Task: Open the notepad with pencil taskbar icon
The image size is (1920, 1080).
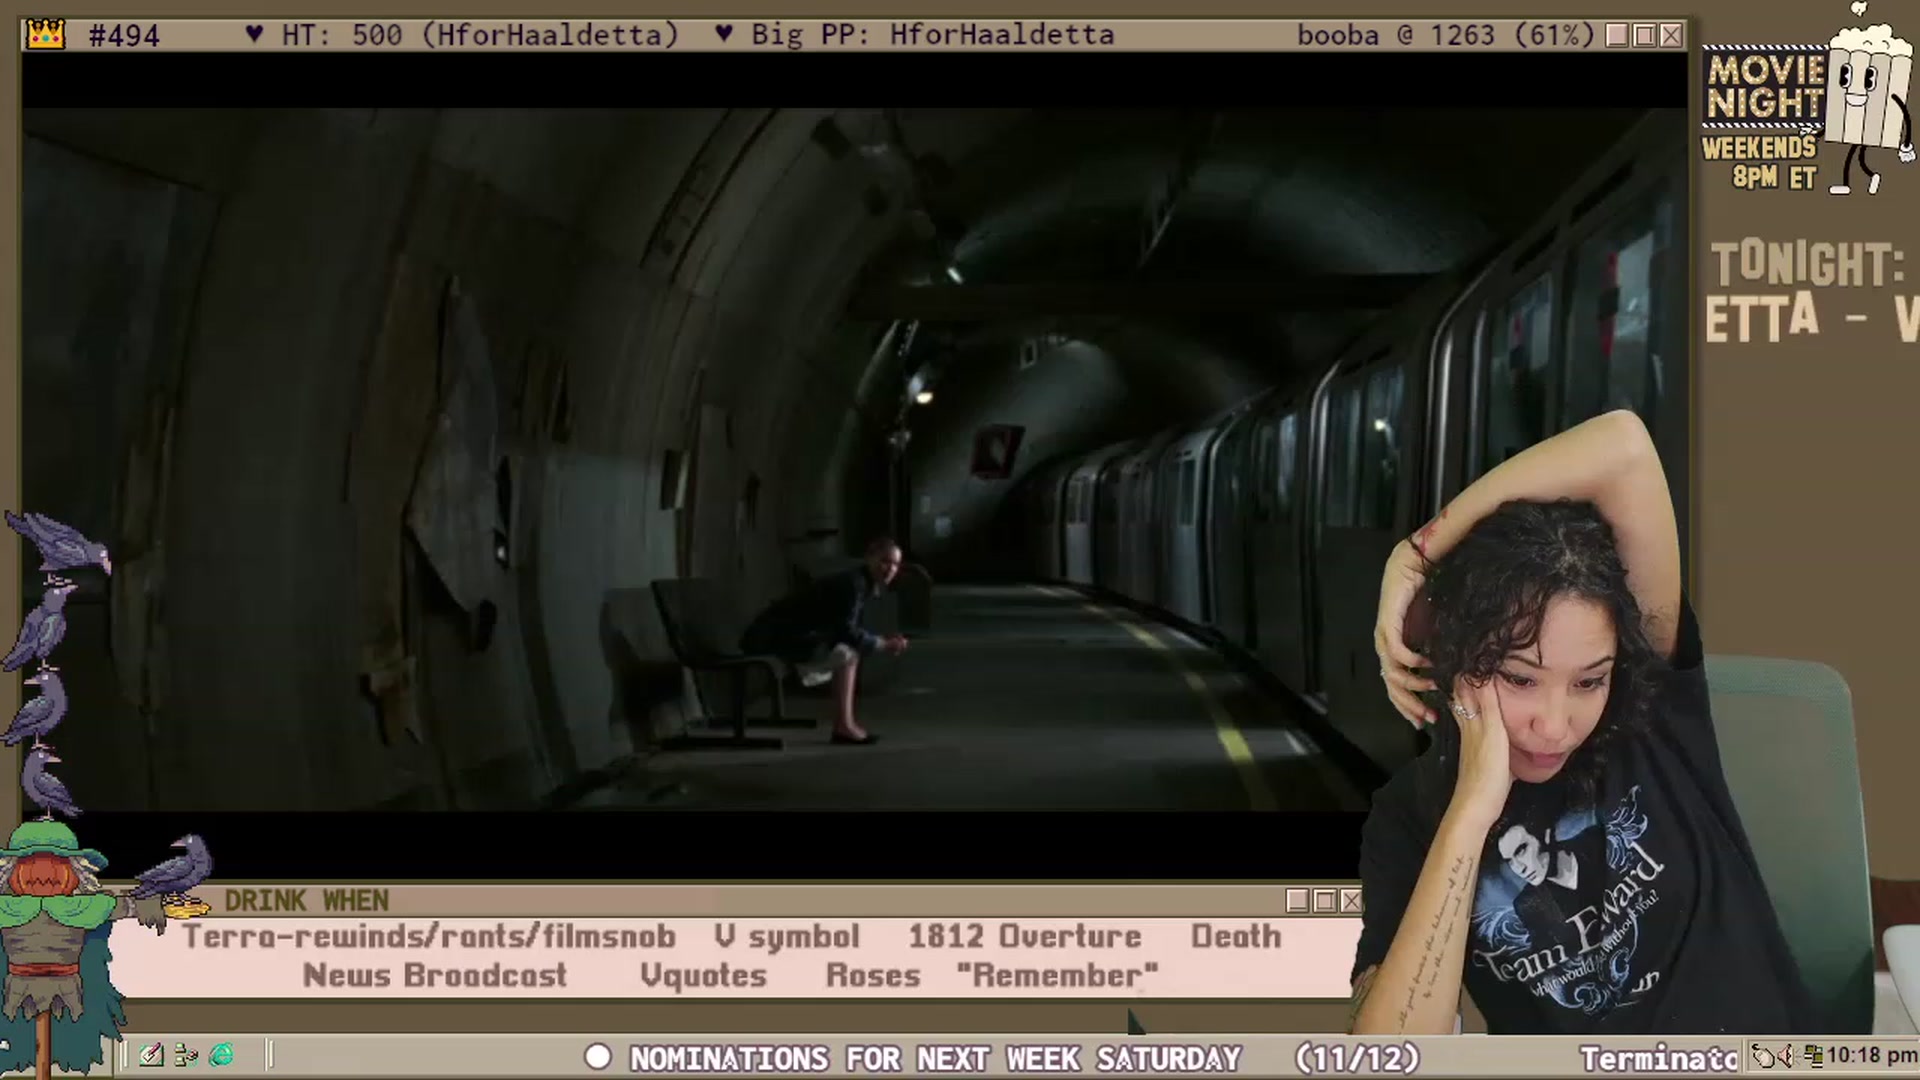Action: (x=152, y=1055)
